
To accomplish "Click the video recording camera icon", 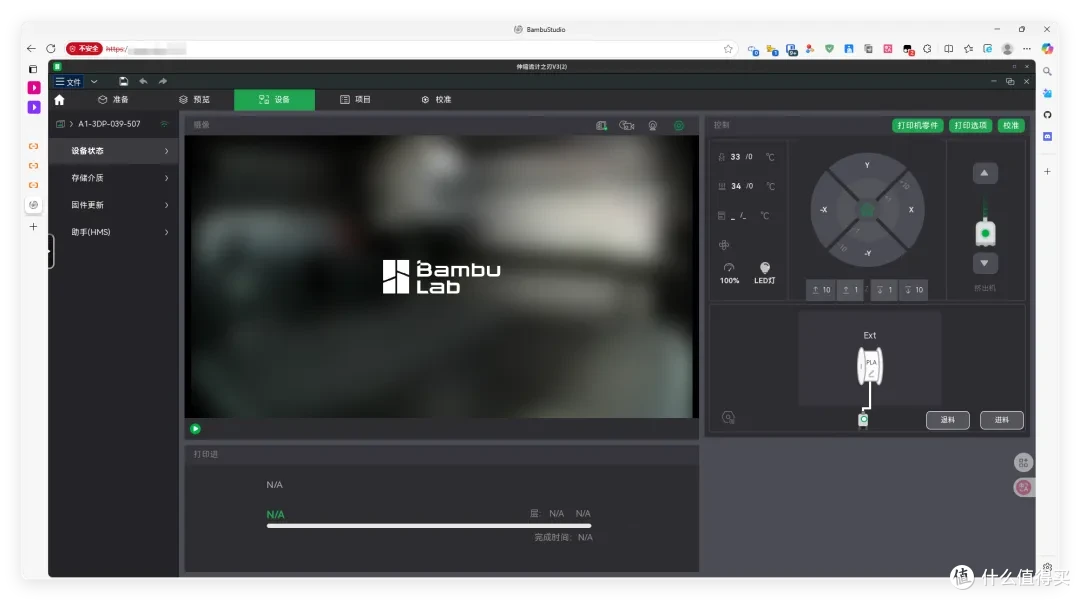I will coord(627,125).
